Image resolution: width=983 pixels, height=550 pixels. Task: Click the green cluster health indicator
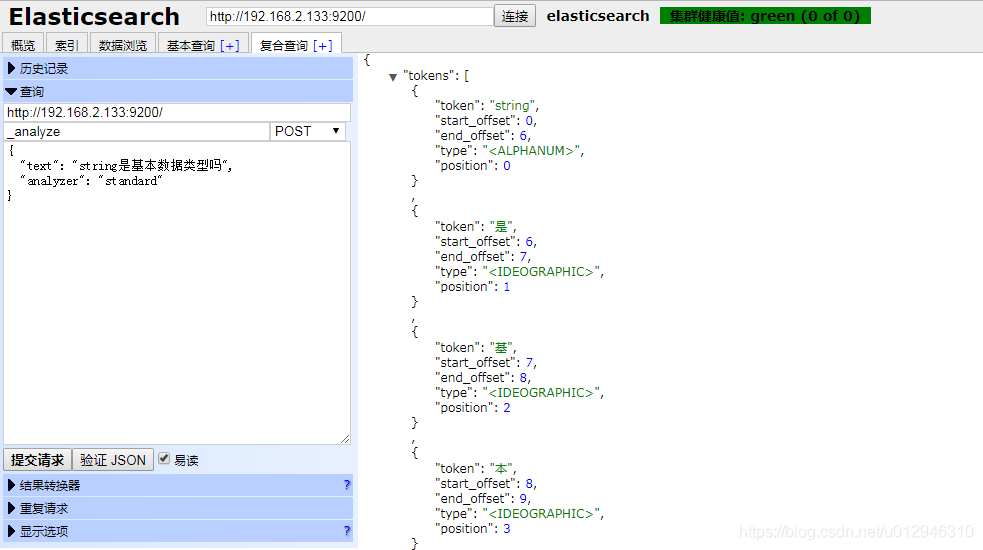pyautogui.click(x=765, y=16)
